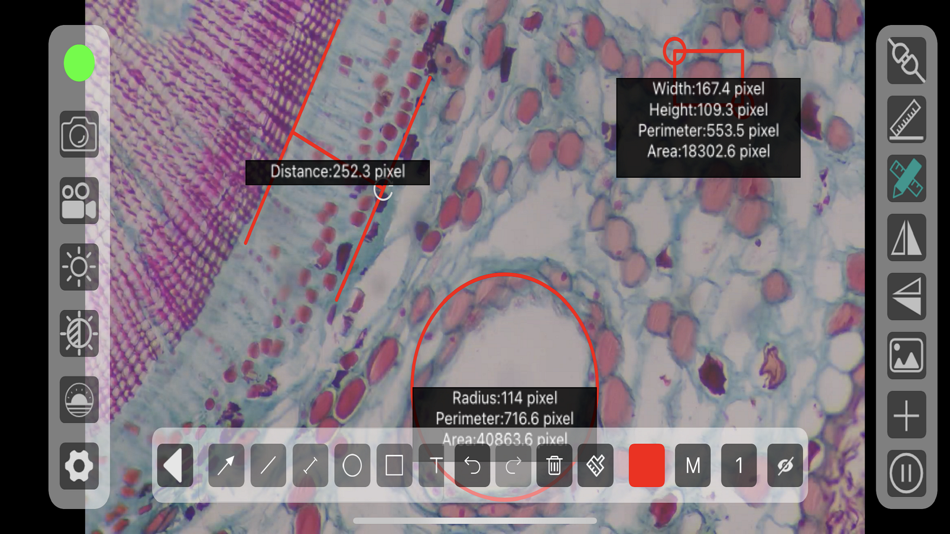This screenshot has height=534, width=950.
Task: Select the rectangle measurement tool
Action: 394,466
